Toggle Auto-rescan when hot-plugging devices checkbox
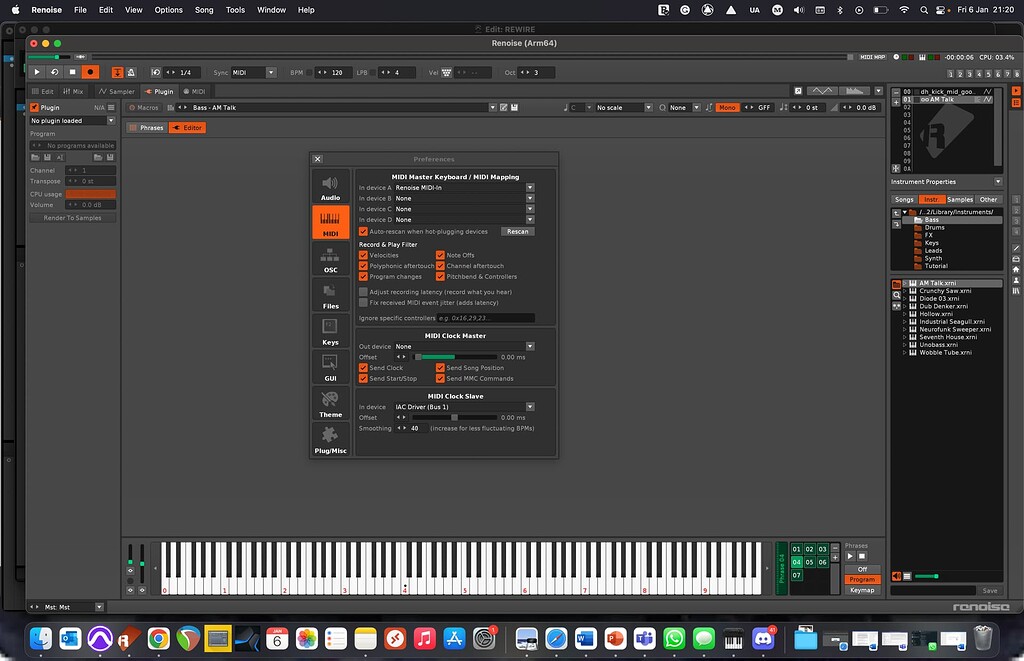Screen dimensions: 1024x661 point(363,231)
